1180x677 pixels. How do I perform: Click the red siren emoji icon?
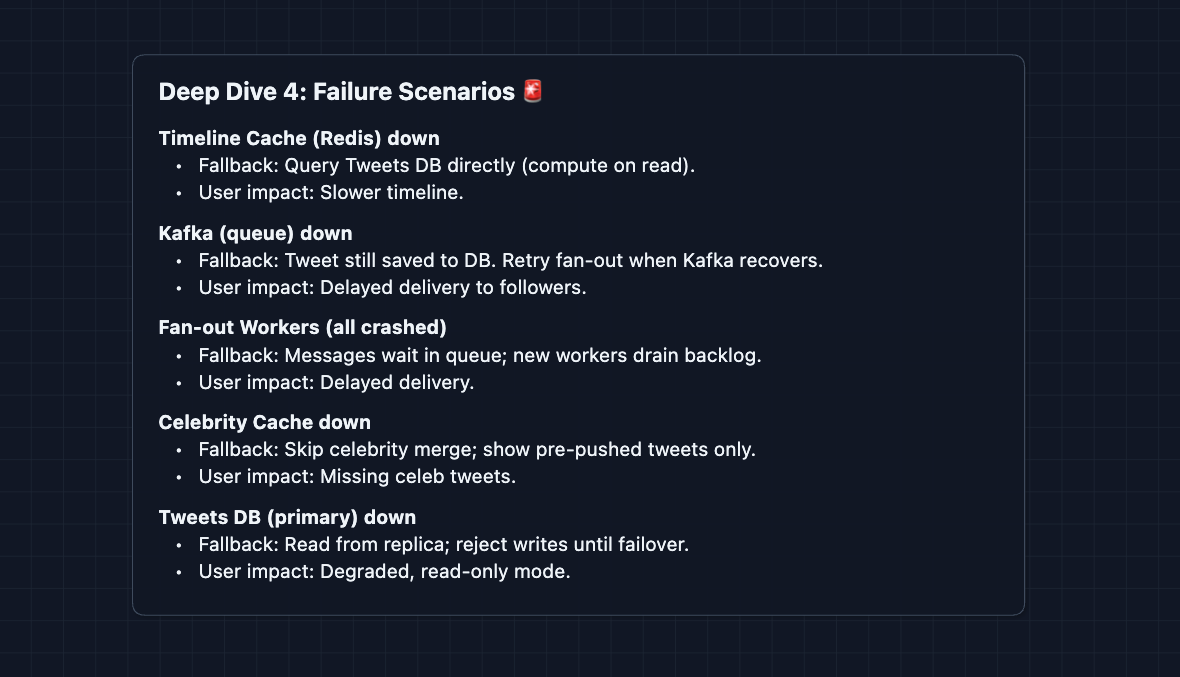click(533, 92)
